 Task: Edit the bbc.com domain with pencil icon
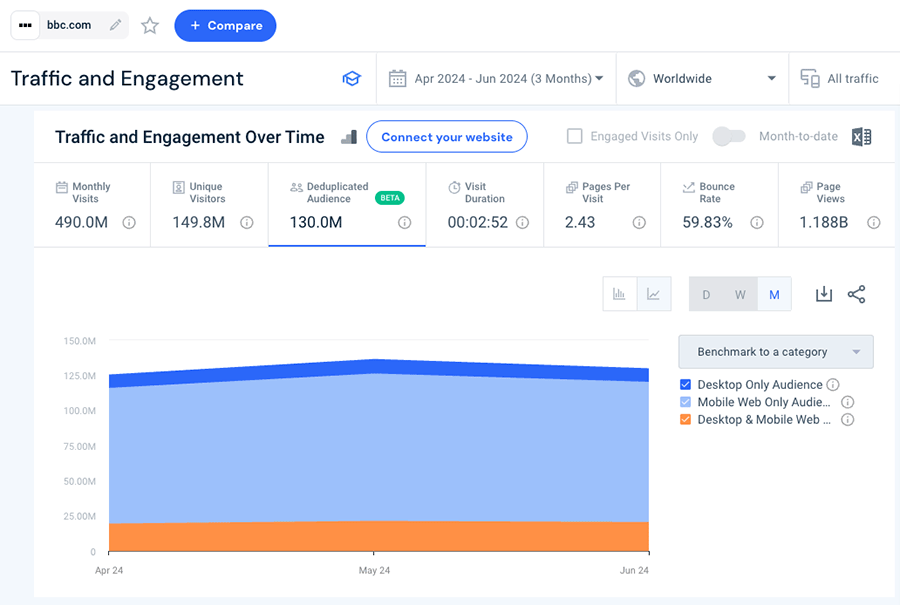(x=115, y=25)
